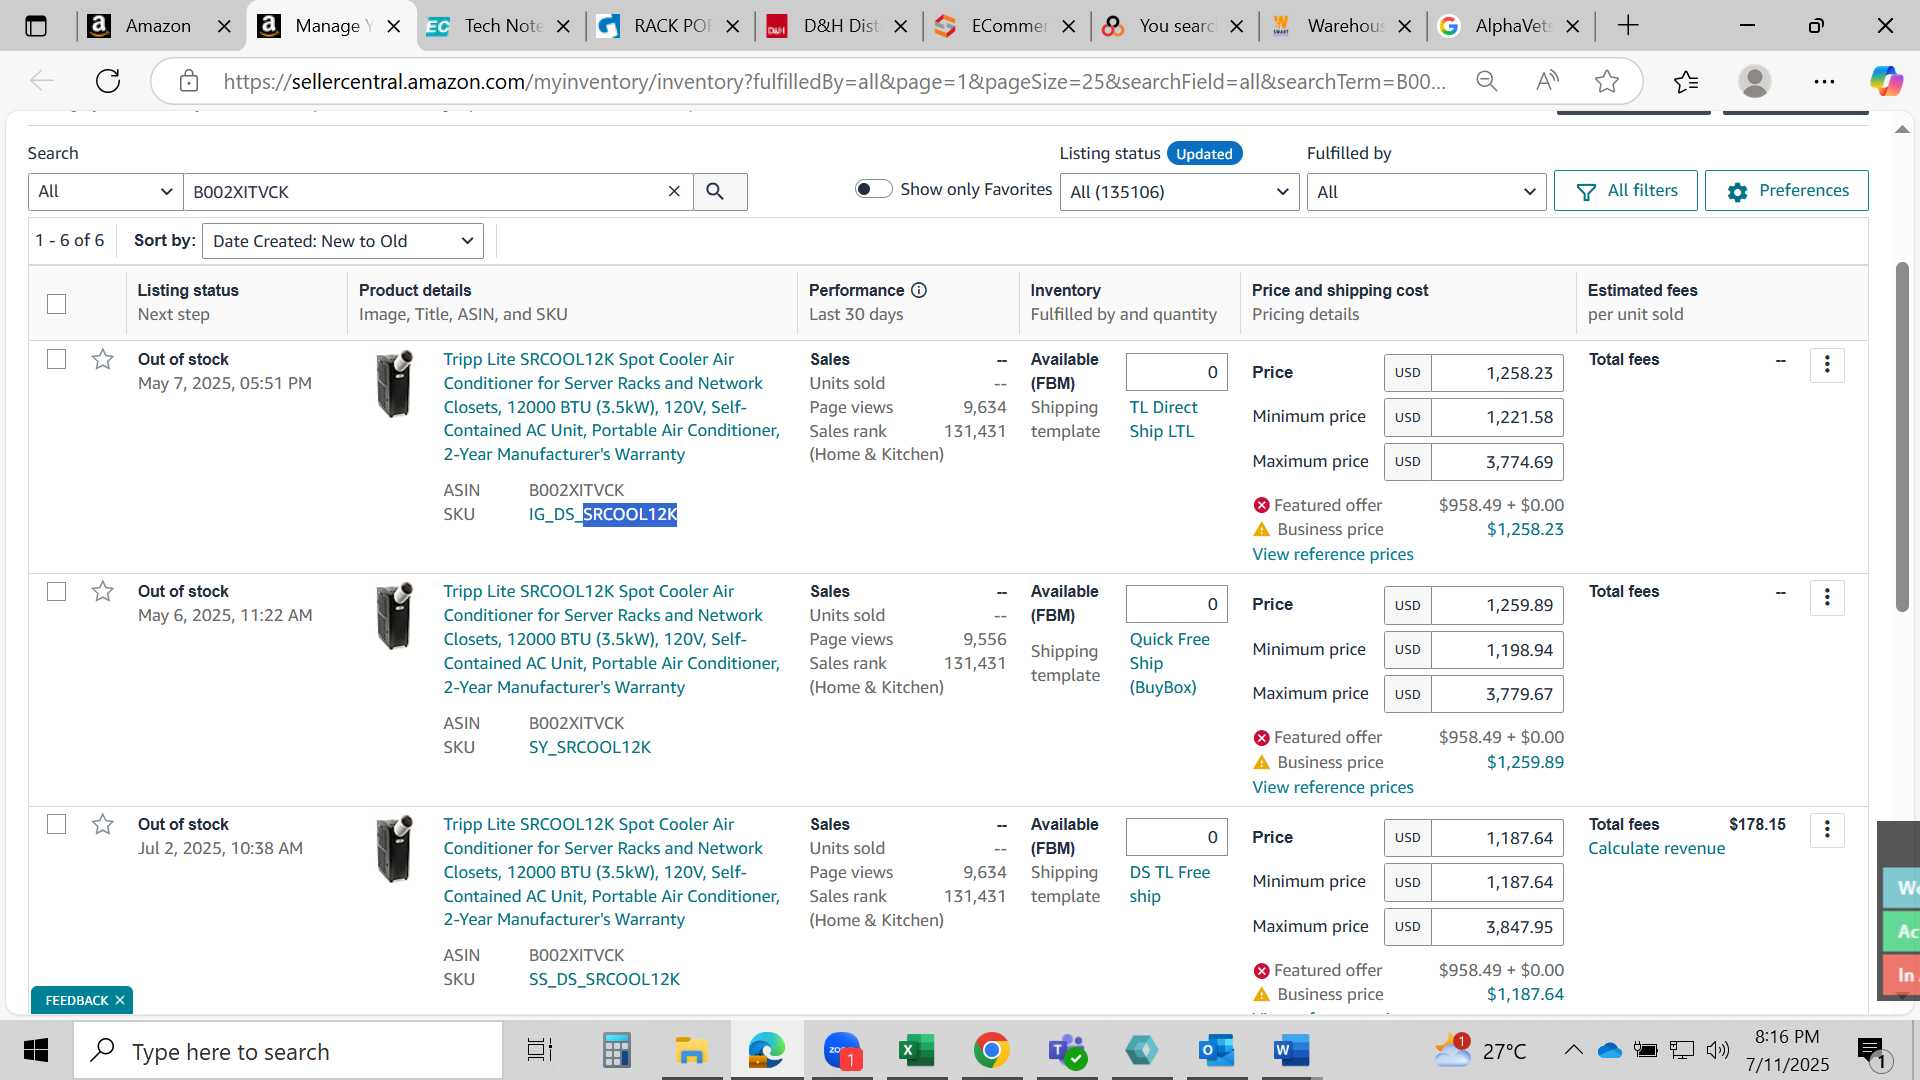Open three-dot menu for SY_SRCOOL12K row
The height and width of the screenshot is (1080, 1920).
coord(1827,597)
